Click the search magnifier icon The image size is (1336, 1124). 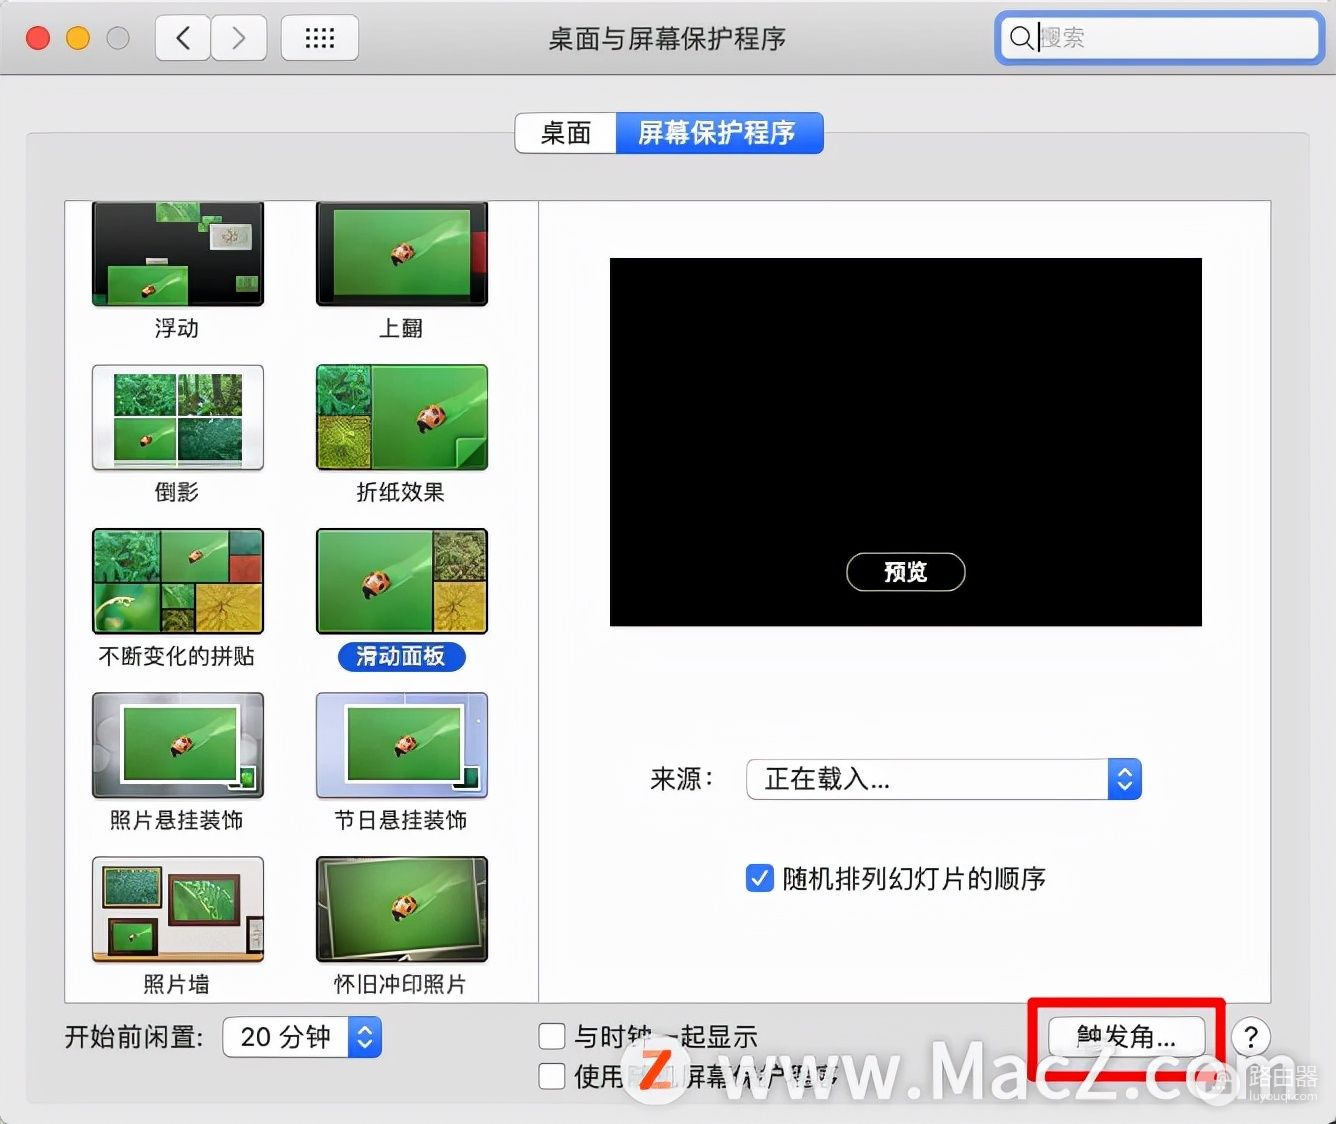click(x=1020, y=38)
